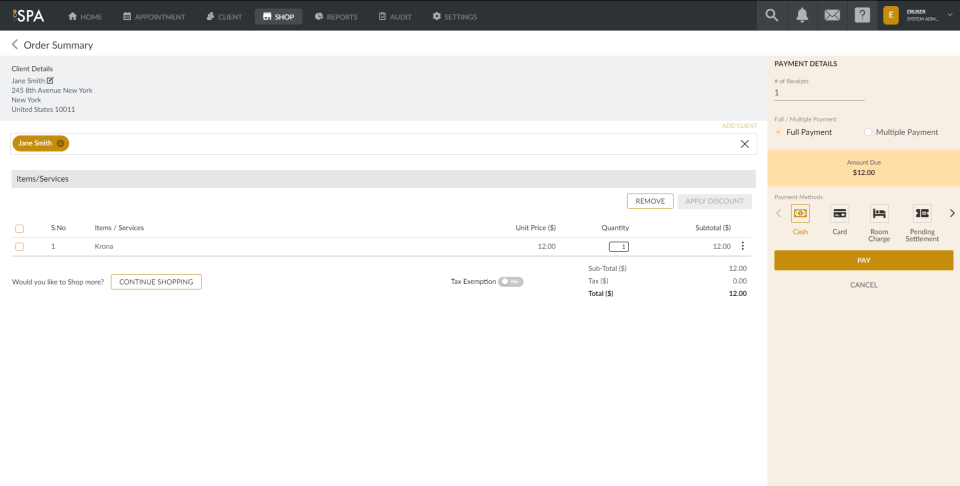Select Room Charge payment method
The width and height of the screenshot is (960, 486).
click(x=879, y=223)
